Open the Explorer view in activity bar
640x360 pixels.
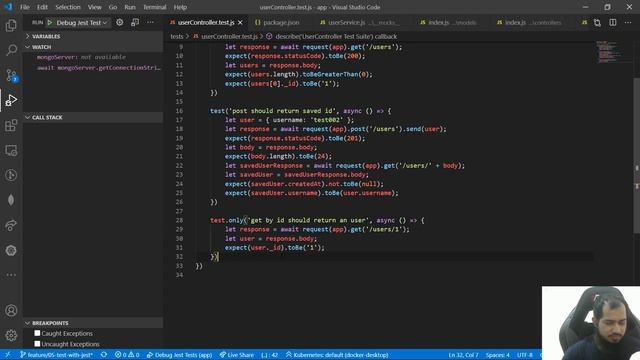pyautogui.click(x=11, y=25)
